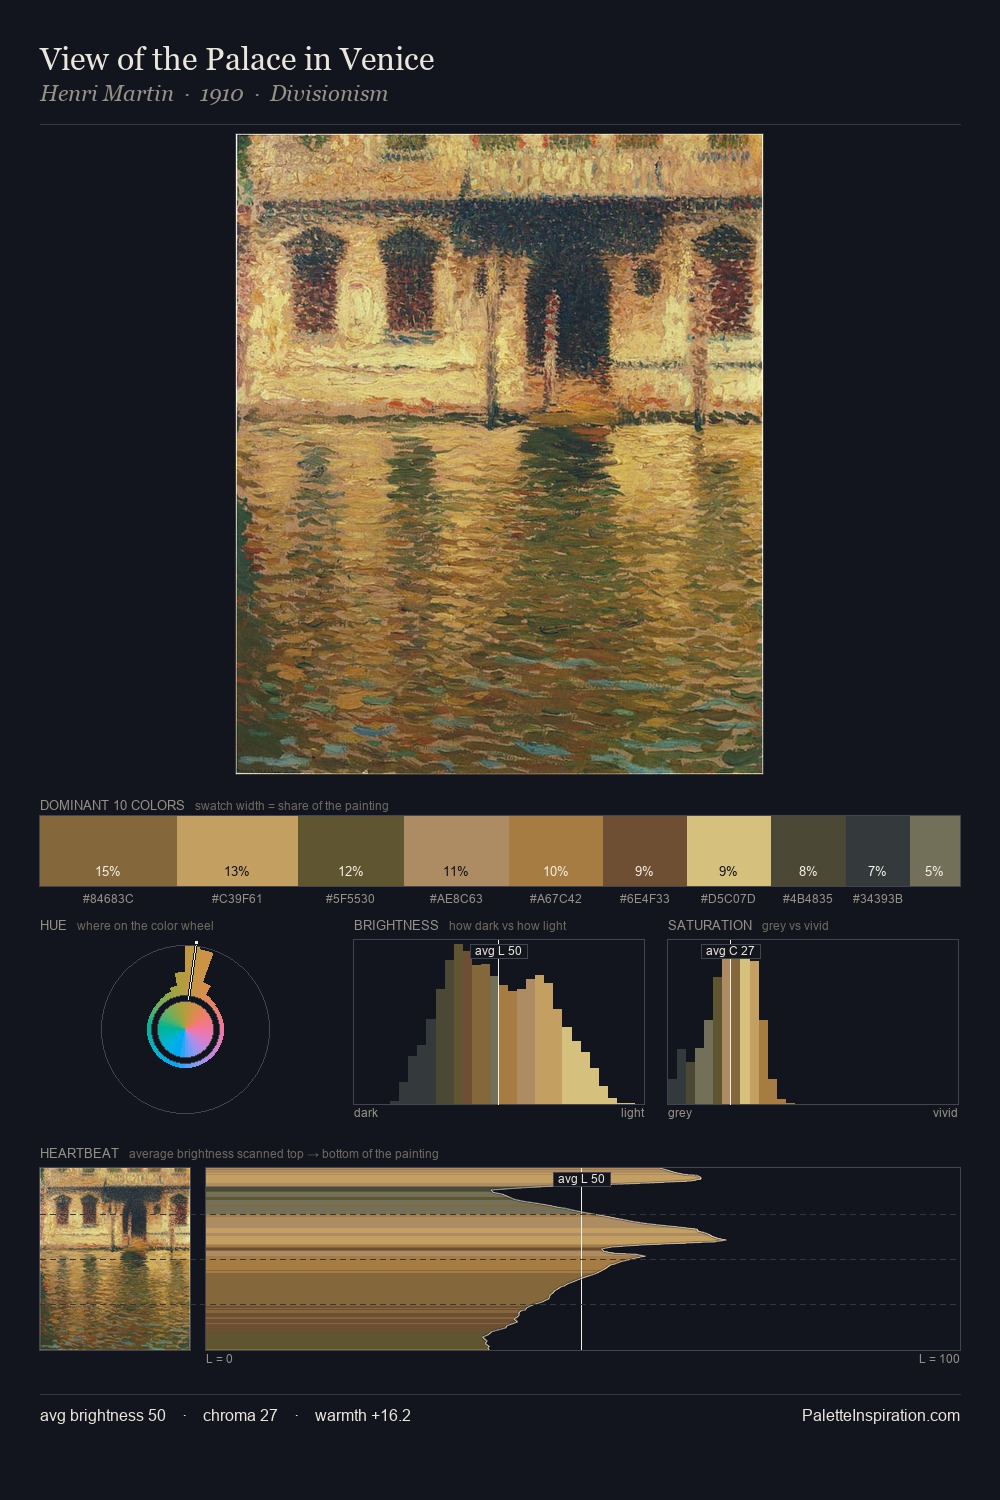The image size is (1000, 1500).
Task: Select the #84683C 15% color swatch
Action: pos(108,851)
